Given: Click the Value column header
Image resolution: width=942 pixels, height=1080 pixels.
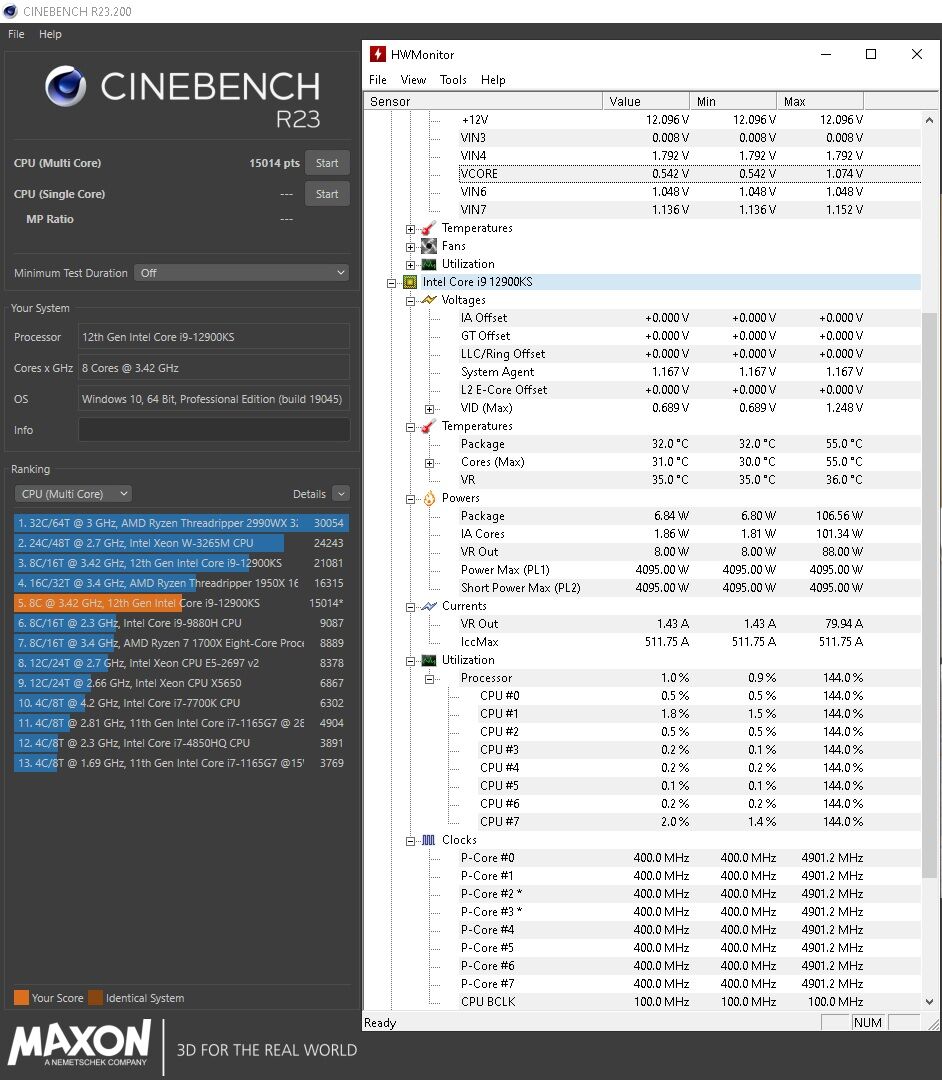Looking at the screenshot, I should pyautogui.click(x=646, y=101).
